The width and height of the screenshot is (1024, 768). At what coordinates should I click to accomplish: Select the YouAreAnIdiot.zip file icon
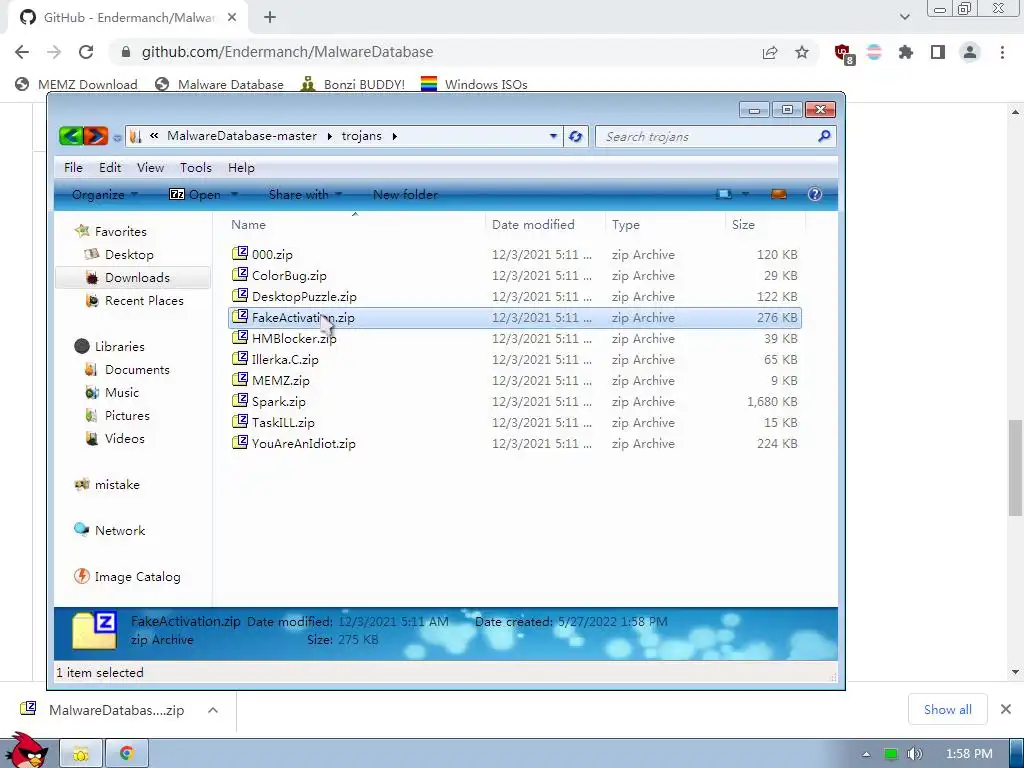(240, 442)
